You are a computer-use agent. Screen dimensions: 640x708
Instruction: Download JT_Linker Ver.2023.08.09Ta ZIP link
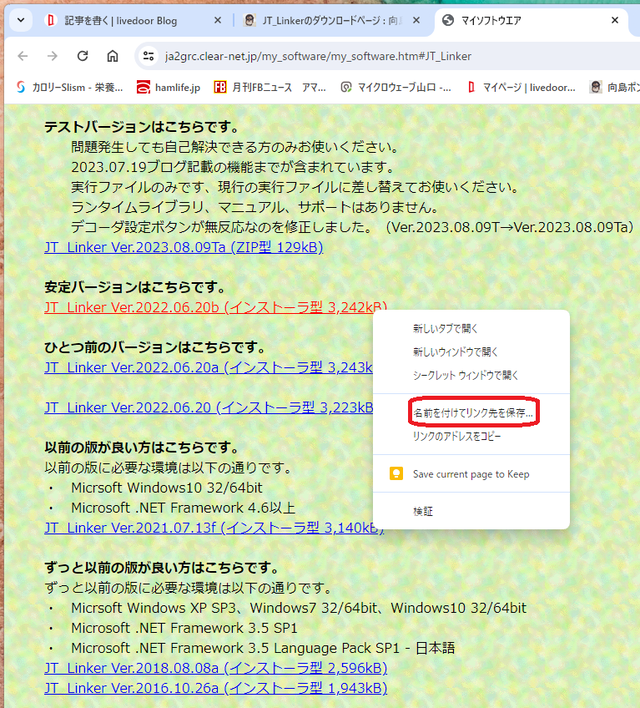183,247
